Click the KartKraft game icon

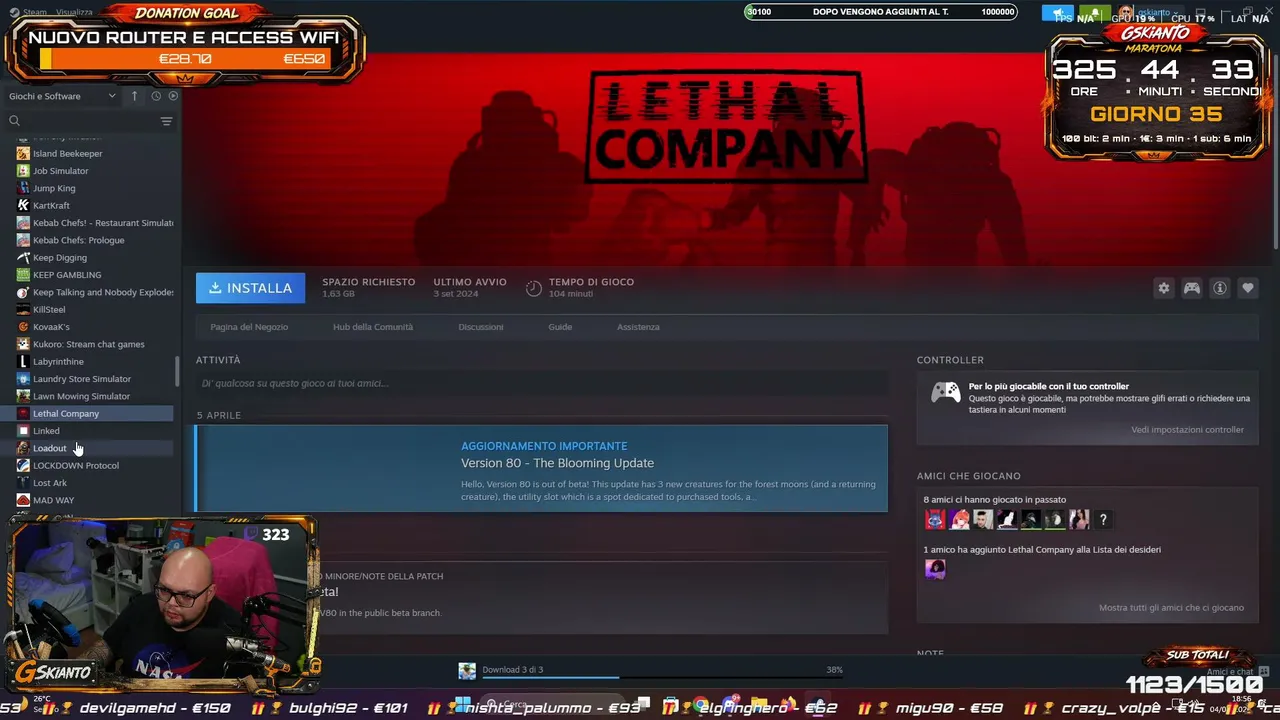23,206
